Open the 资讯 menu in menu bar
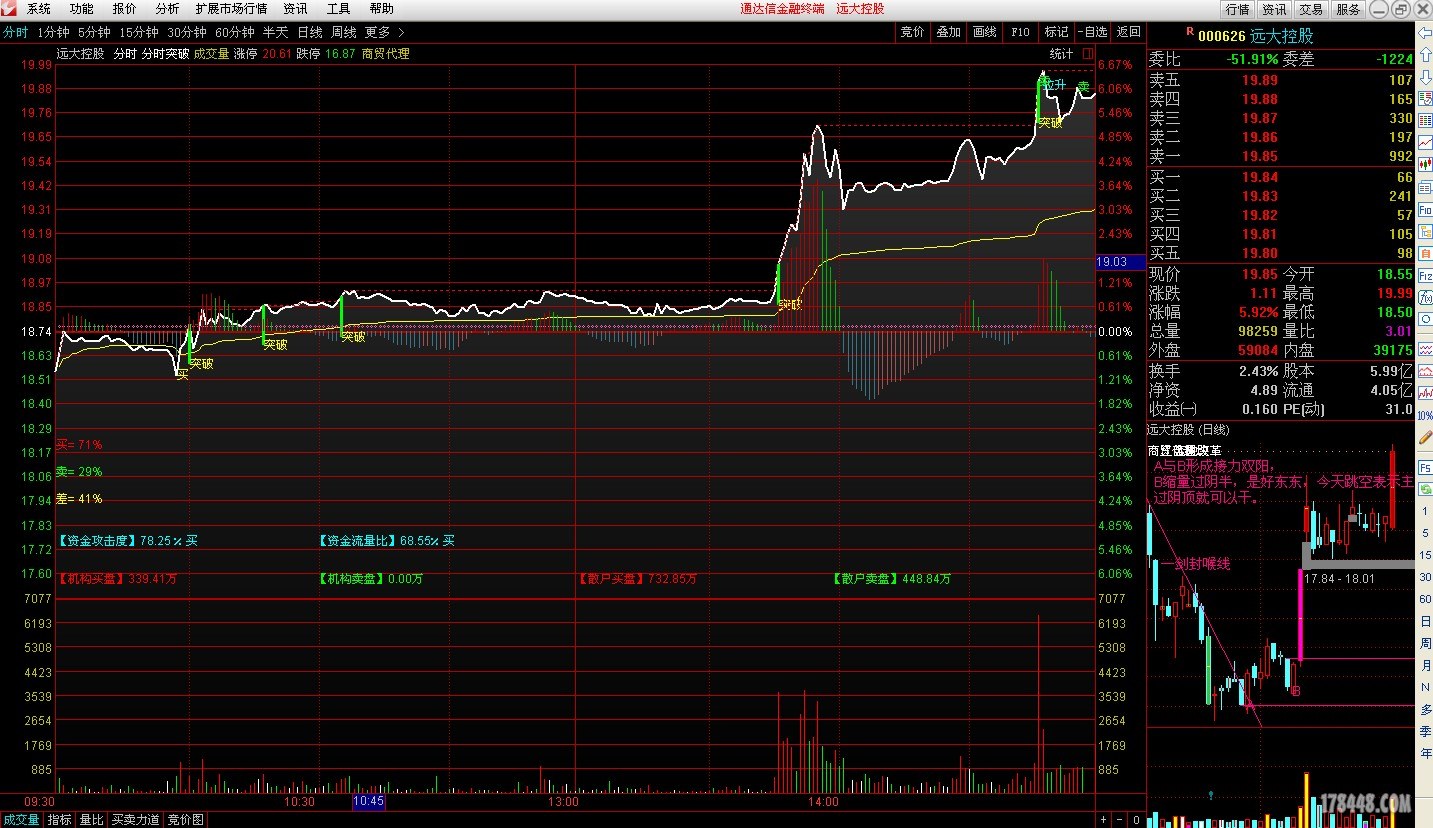 click(295, 9)
